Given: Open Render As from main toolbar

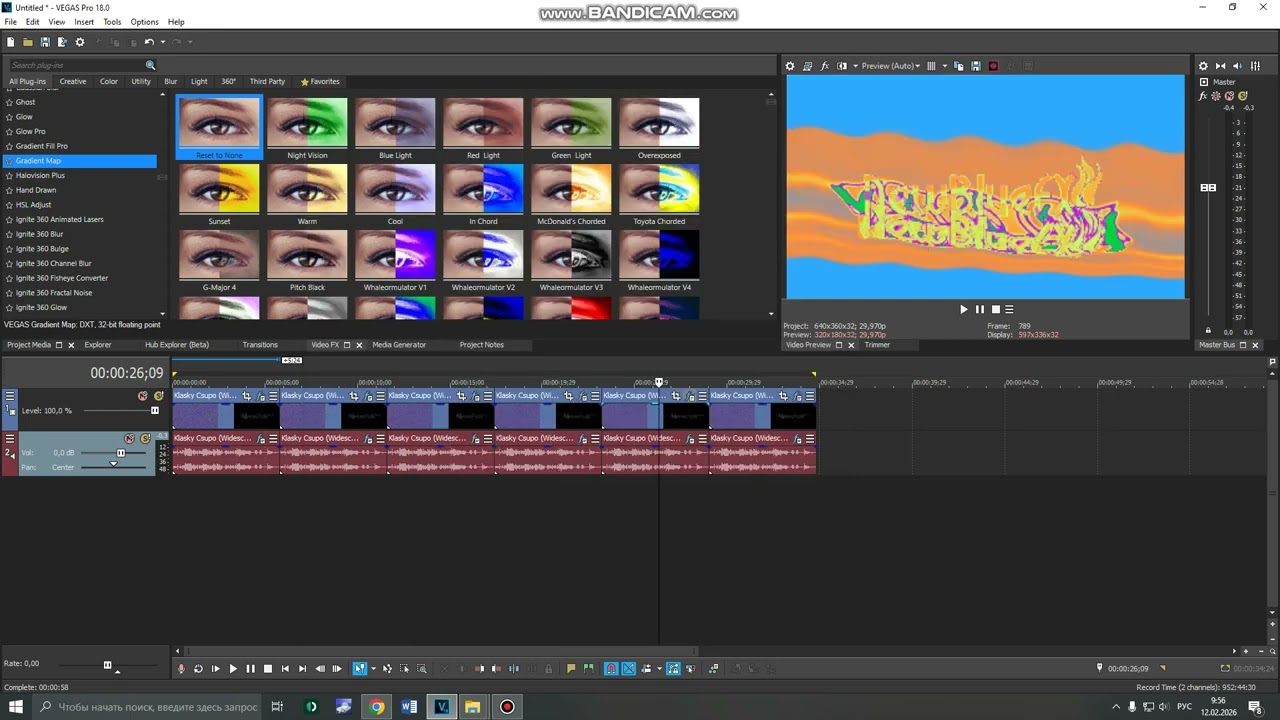Looking at the screenshot, I should tap(62, 42).
